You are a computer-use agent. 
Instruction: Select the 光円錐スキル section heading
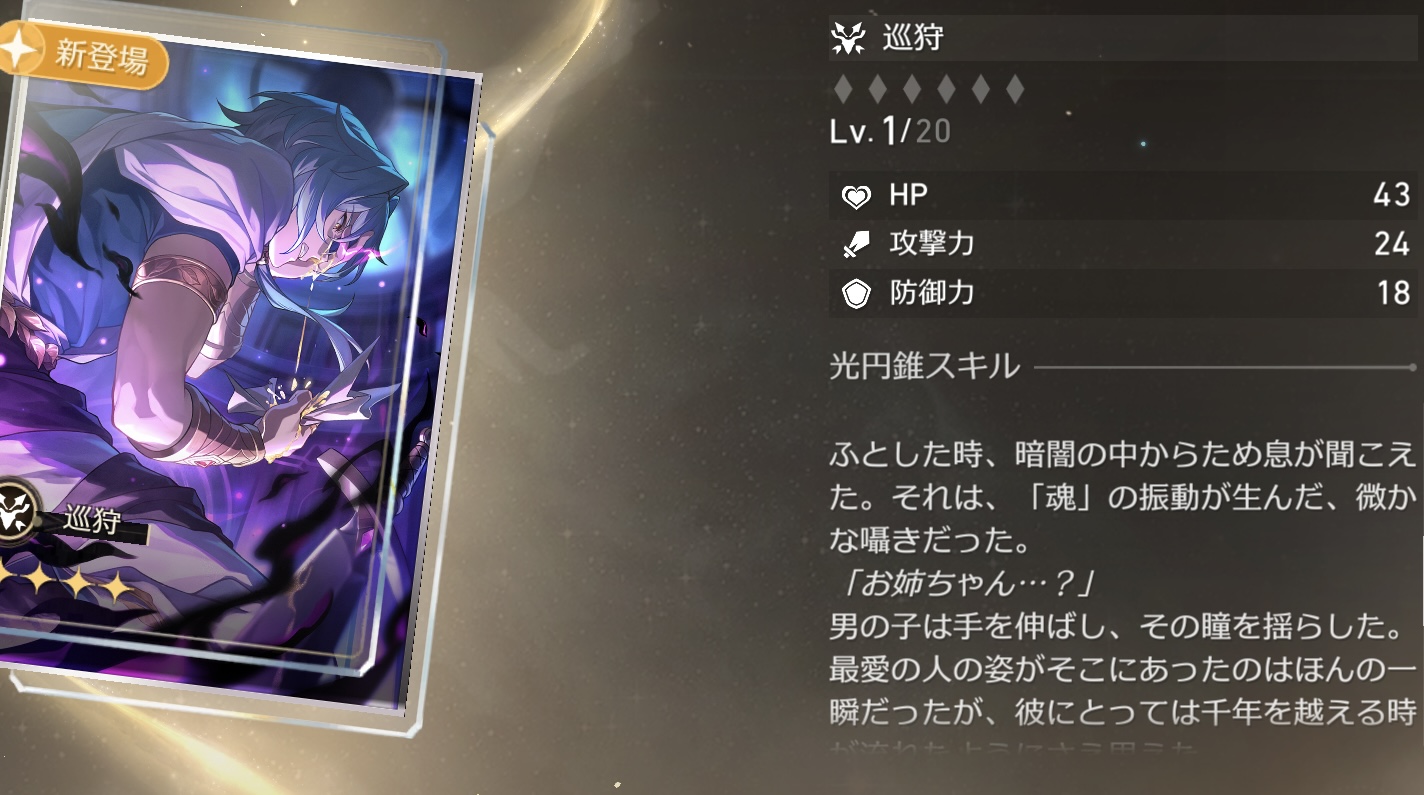tap(925, 367)
